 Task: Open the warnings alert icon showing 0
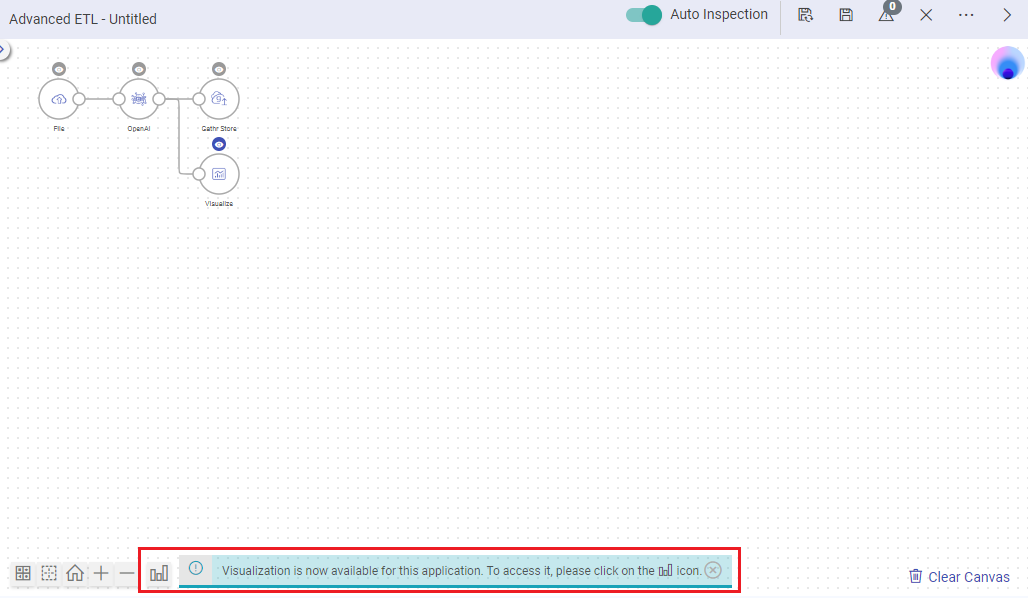point(886,14)
